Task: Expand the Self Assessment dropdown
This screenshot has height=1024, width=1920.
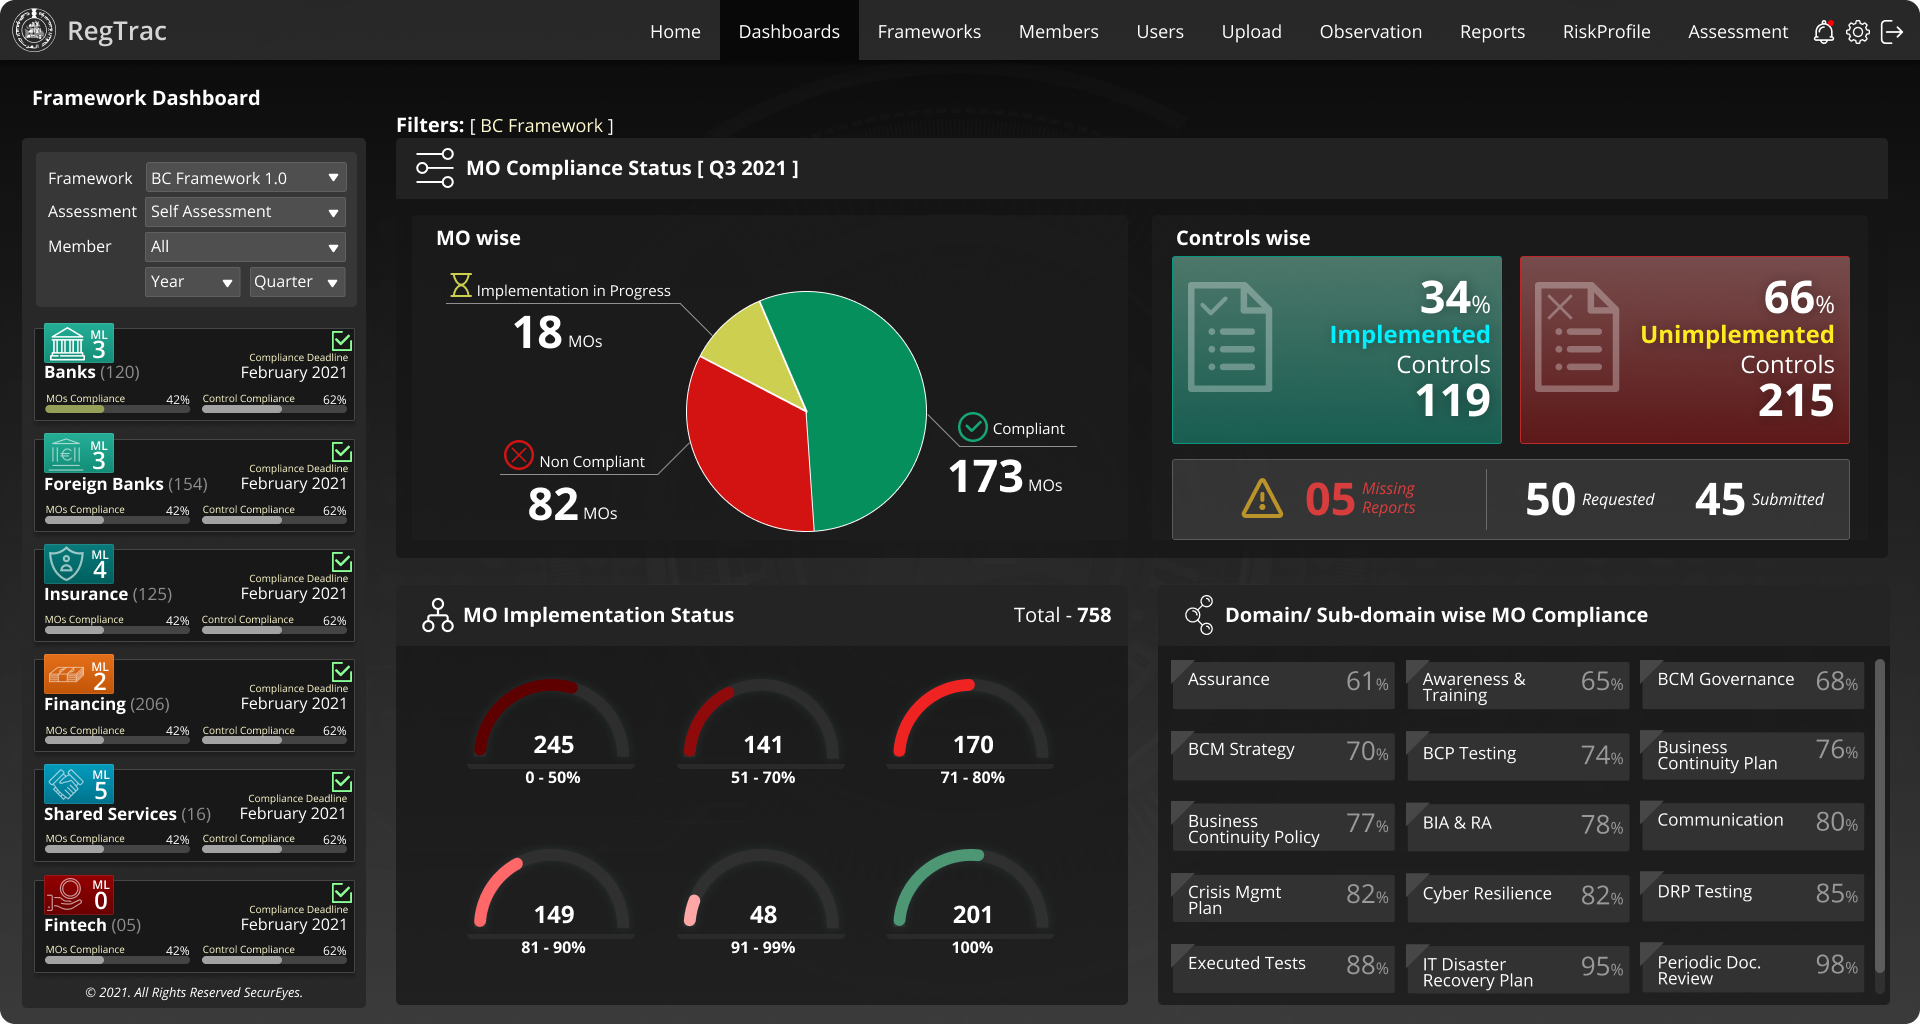Action: coord(246,212)
